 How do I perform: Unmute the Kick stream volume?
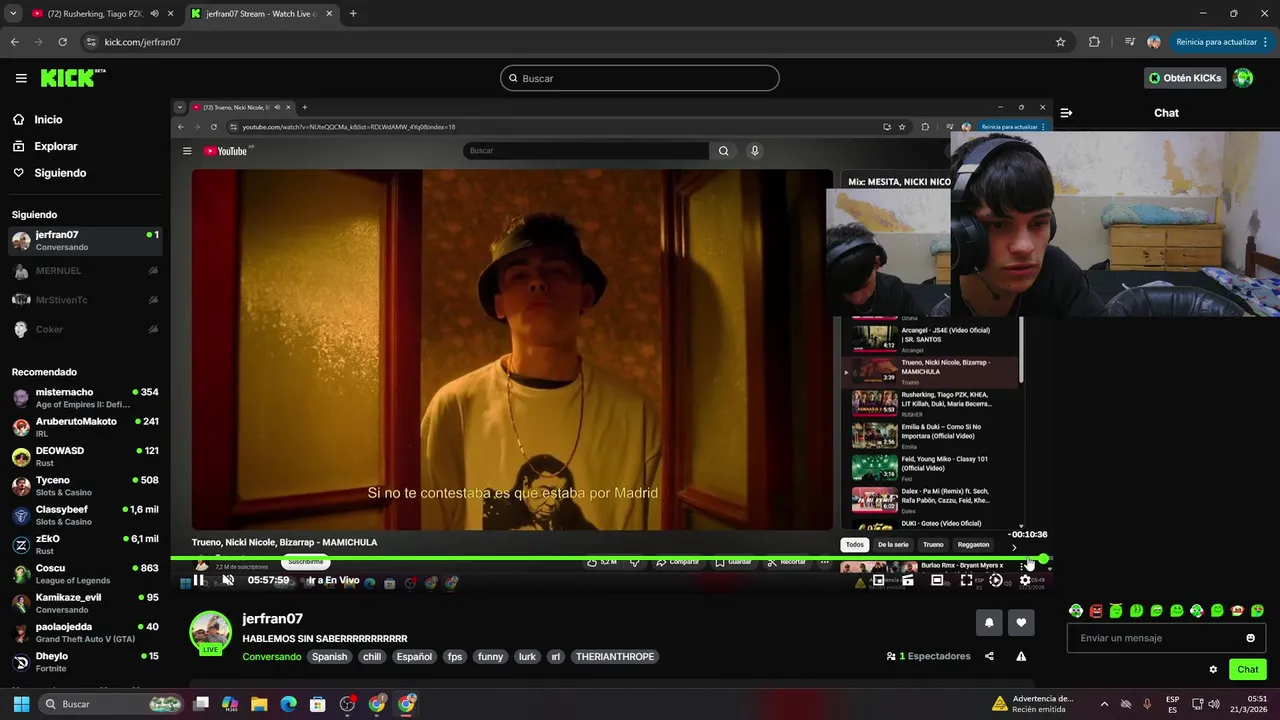coord(228,580)
